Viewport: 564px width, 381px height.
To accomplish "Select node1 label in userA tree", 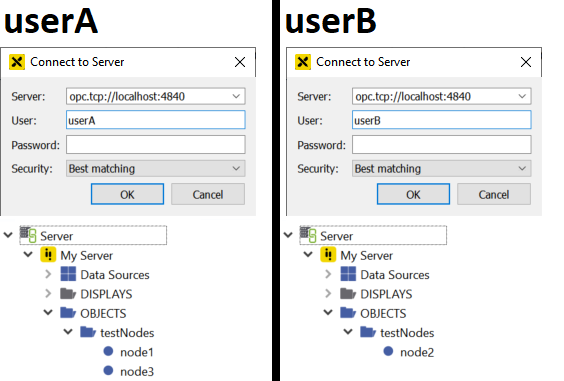I will point(137,352).
